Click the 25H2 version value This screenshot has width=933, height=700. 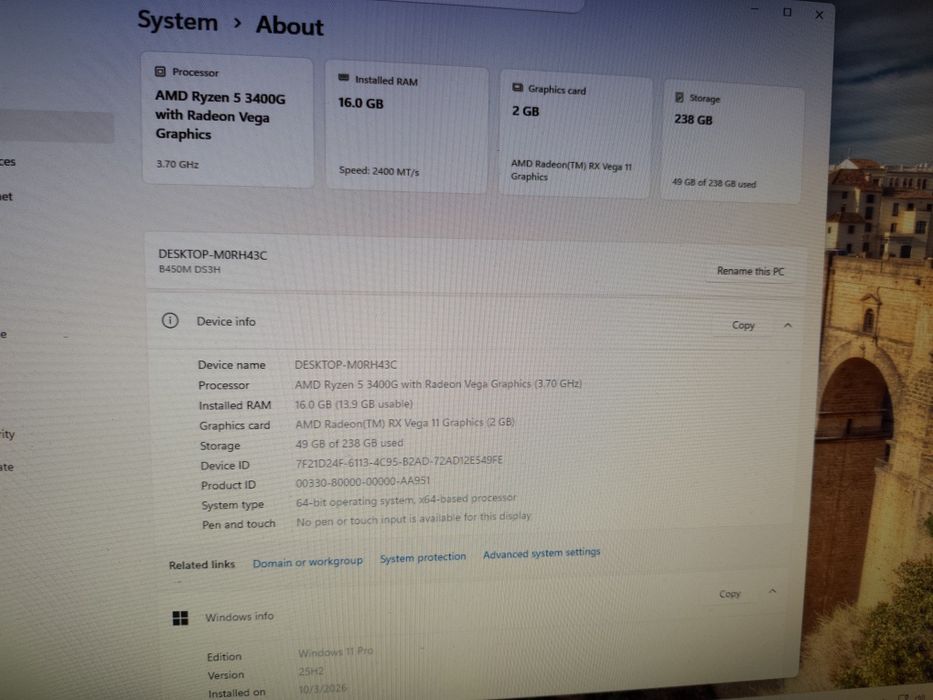311,671
